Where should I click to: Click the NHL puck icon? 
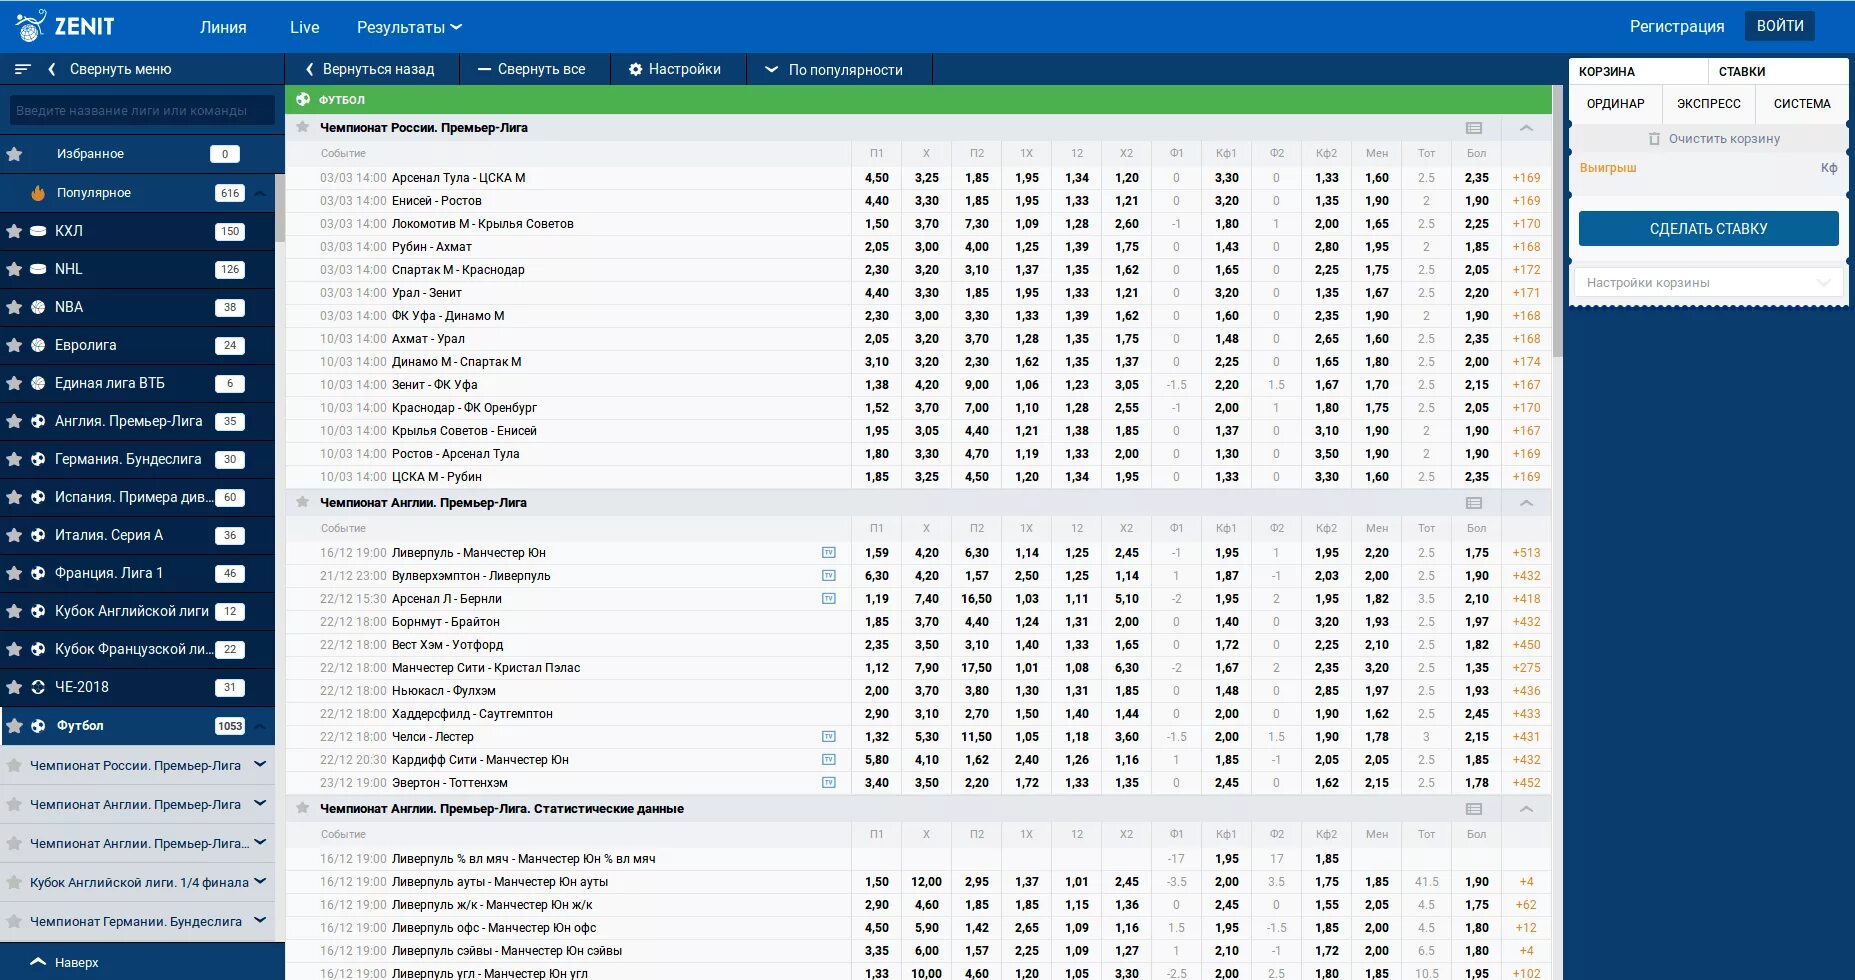[x=38, y=269]
